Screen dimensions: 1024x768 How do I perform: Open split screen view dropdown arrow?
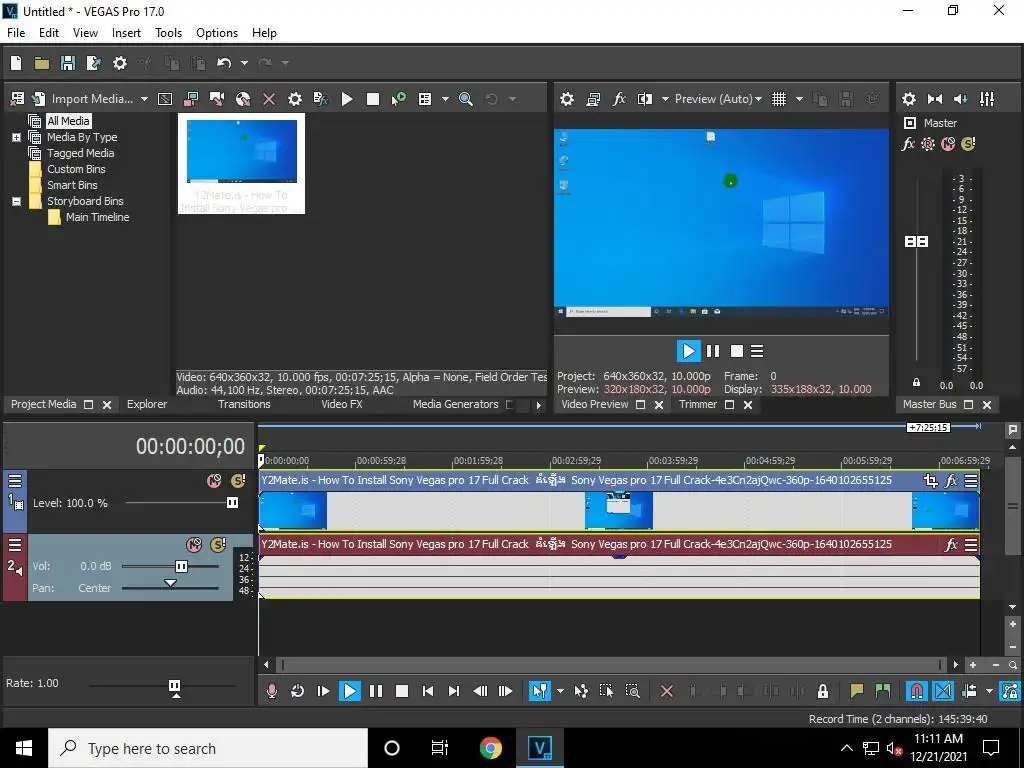[x=665, y=99]
